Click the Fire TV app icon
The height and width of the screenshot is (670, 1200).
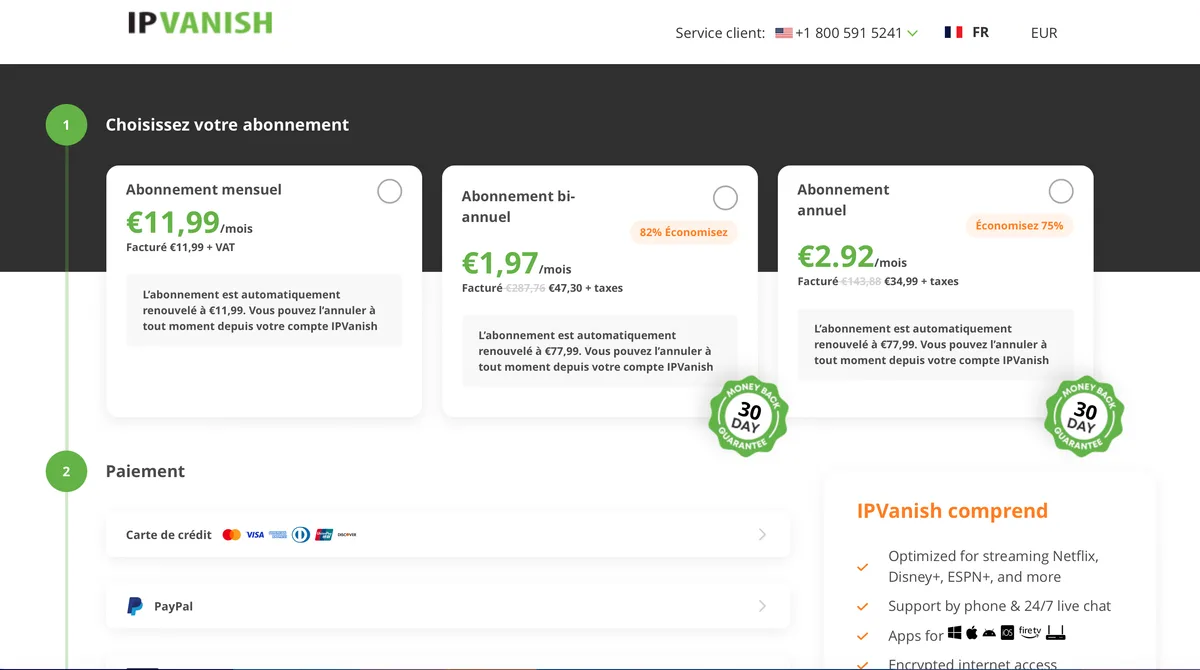[x=1030, y=632]
